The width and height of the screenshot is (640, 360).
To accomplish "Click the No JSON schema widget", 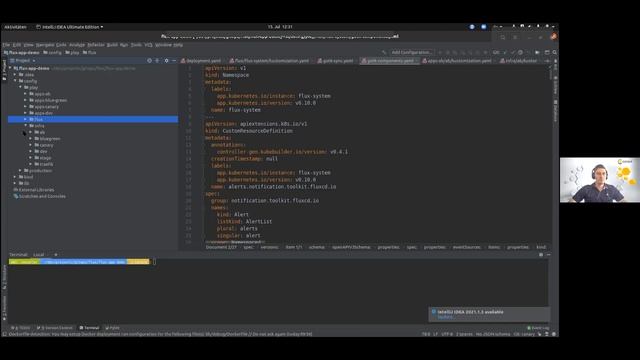I will coord(493,334).
